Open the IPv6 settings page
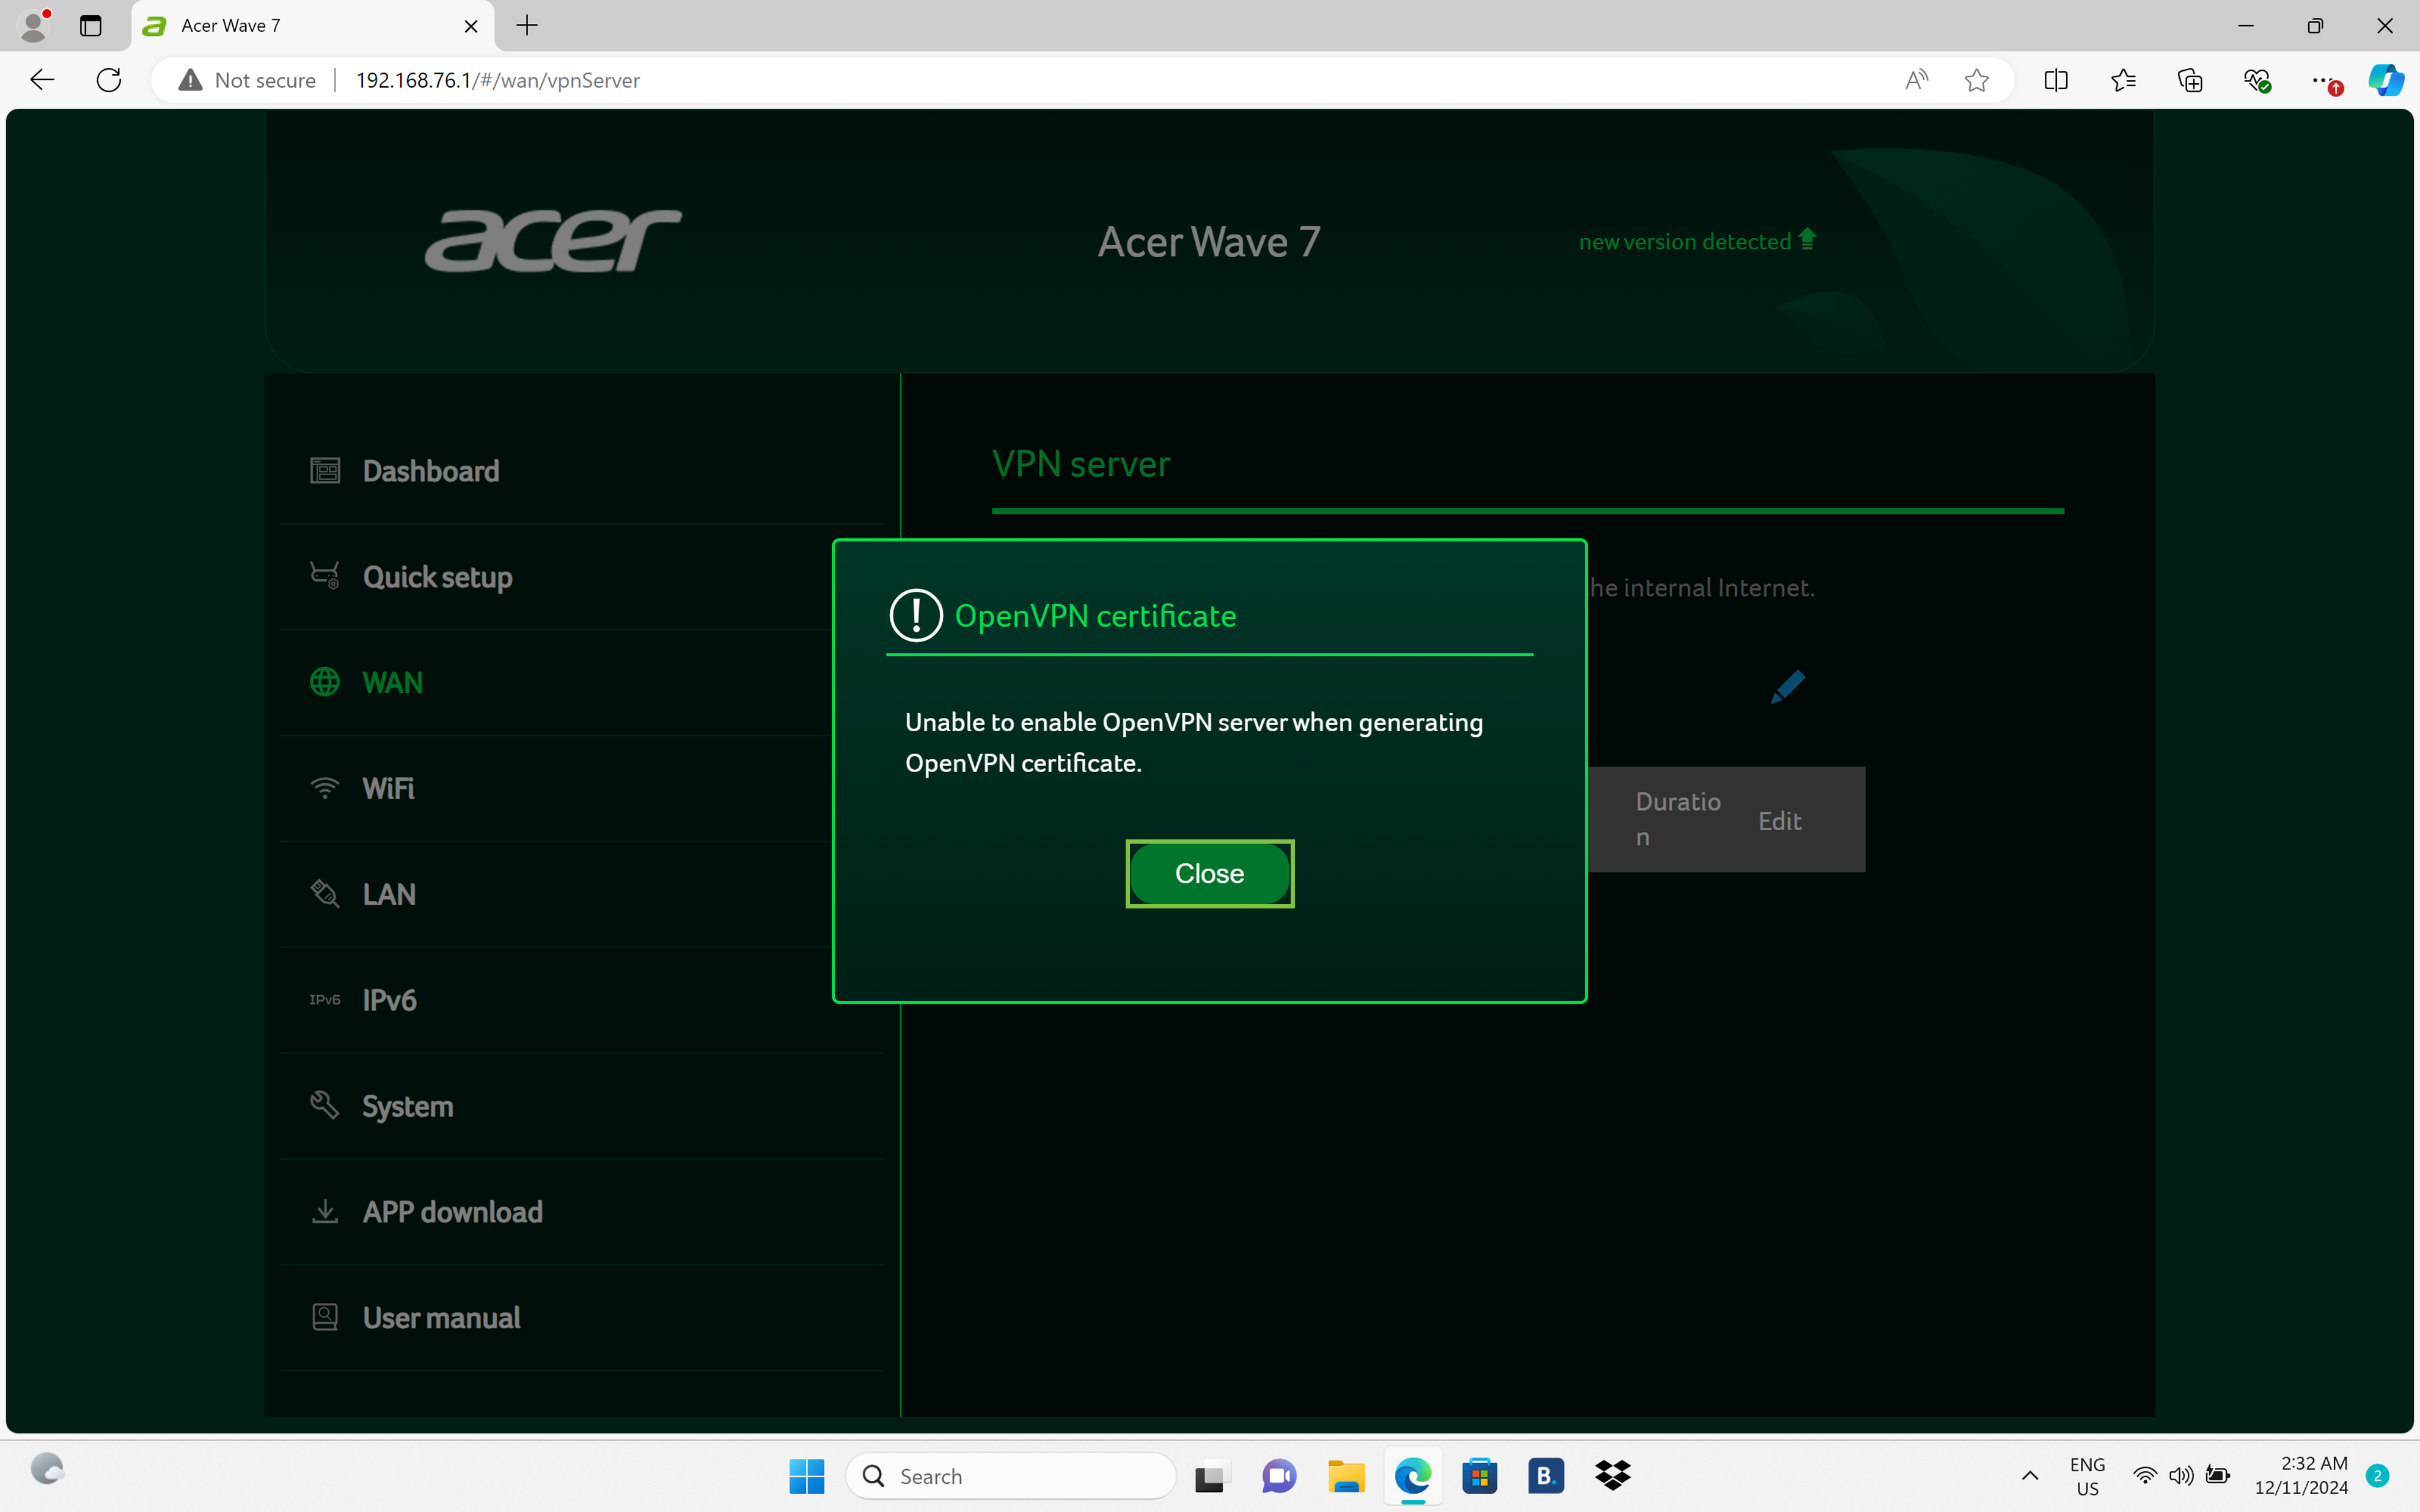The width and height of the screenshot is (2420, 1512). [389, 1000]
